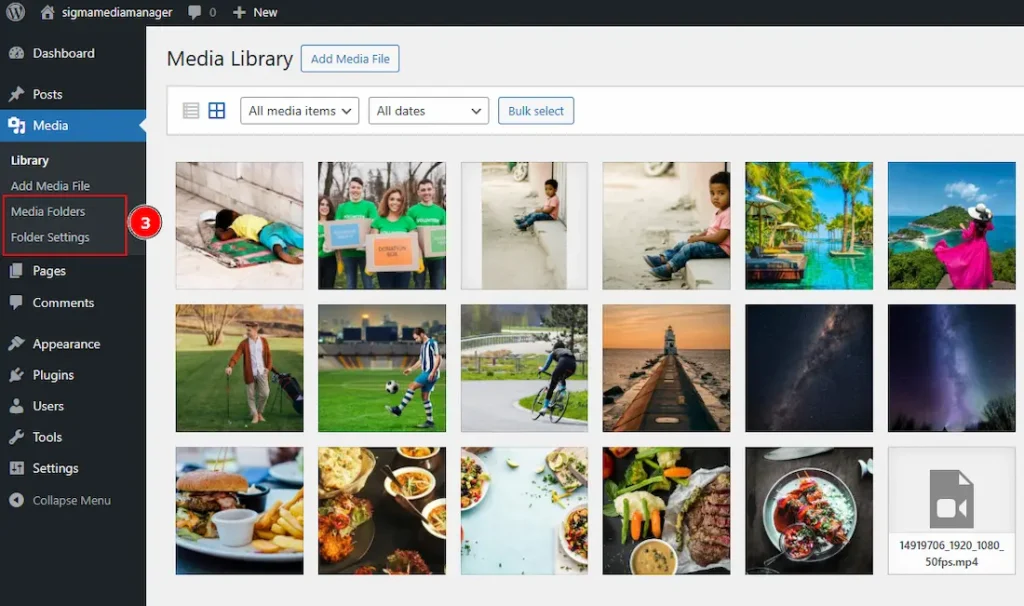Click the Dashboard gauge icon

click(16, 53)
